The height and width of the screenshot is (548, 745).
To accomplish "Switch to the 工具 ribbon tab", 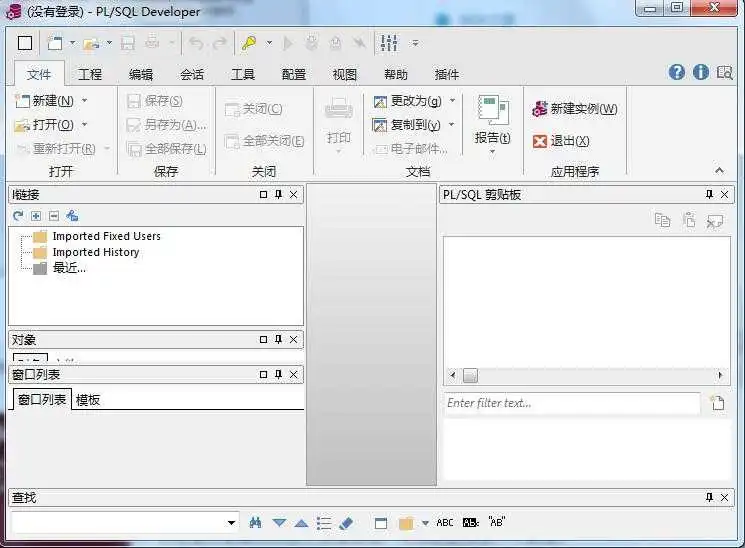I will click(x=243, y=74).
